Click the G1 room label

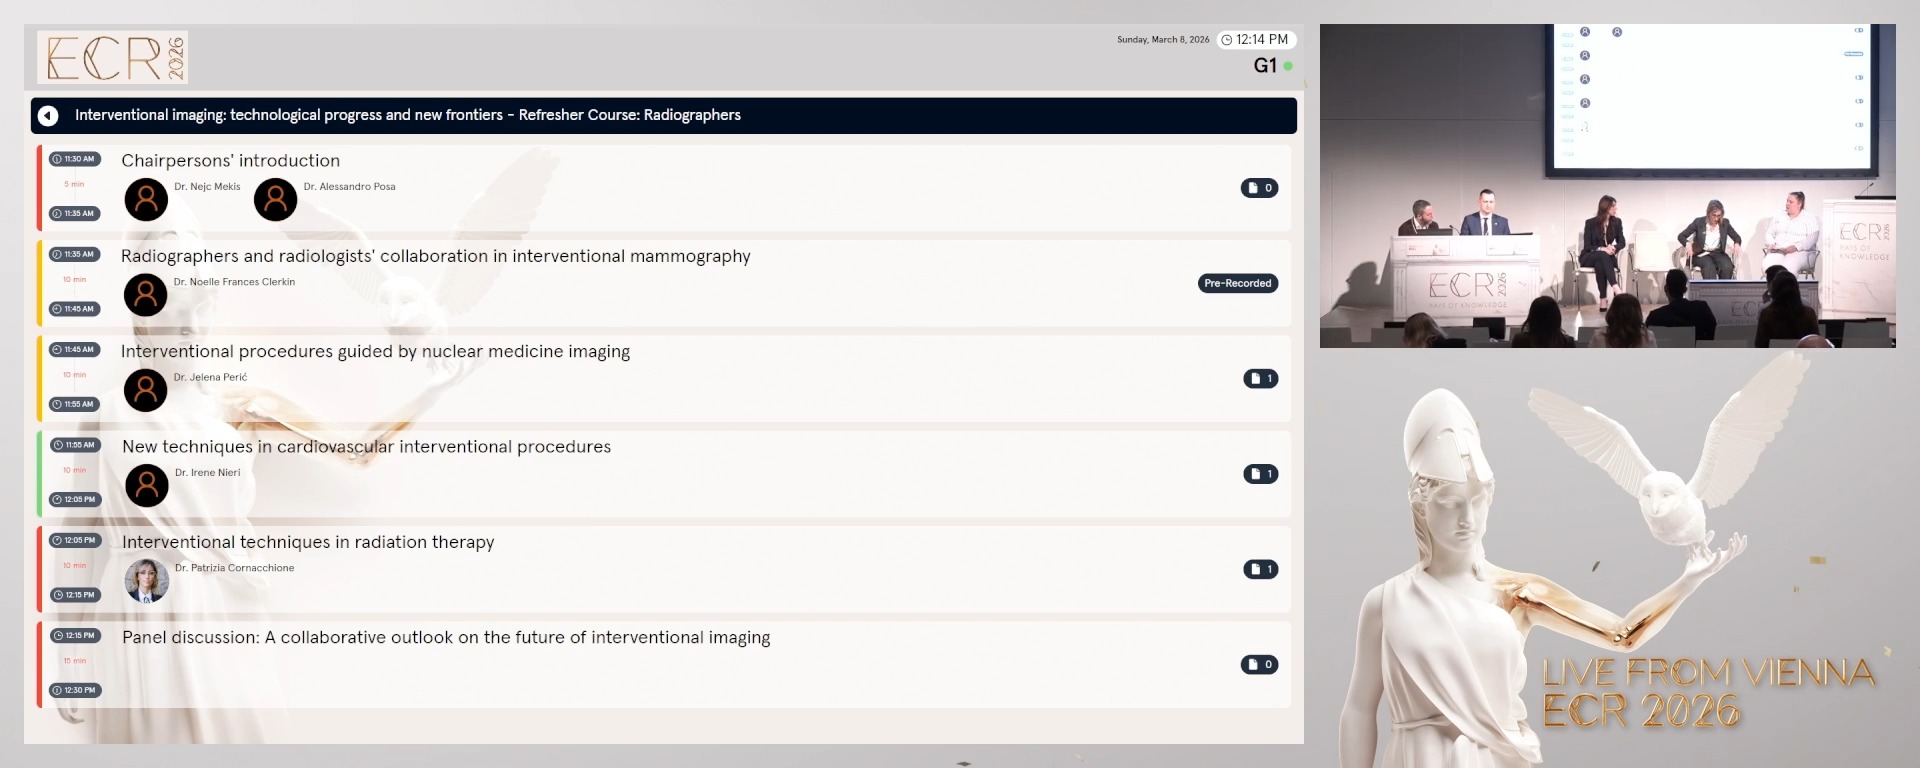1265,66
